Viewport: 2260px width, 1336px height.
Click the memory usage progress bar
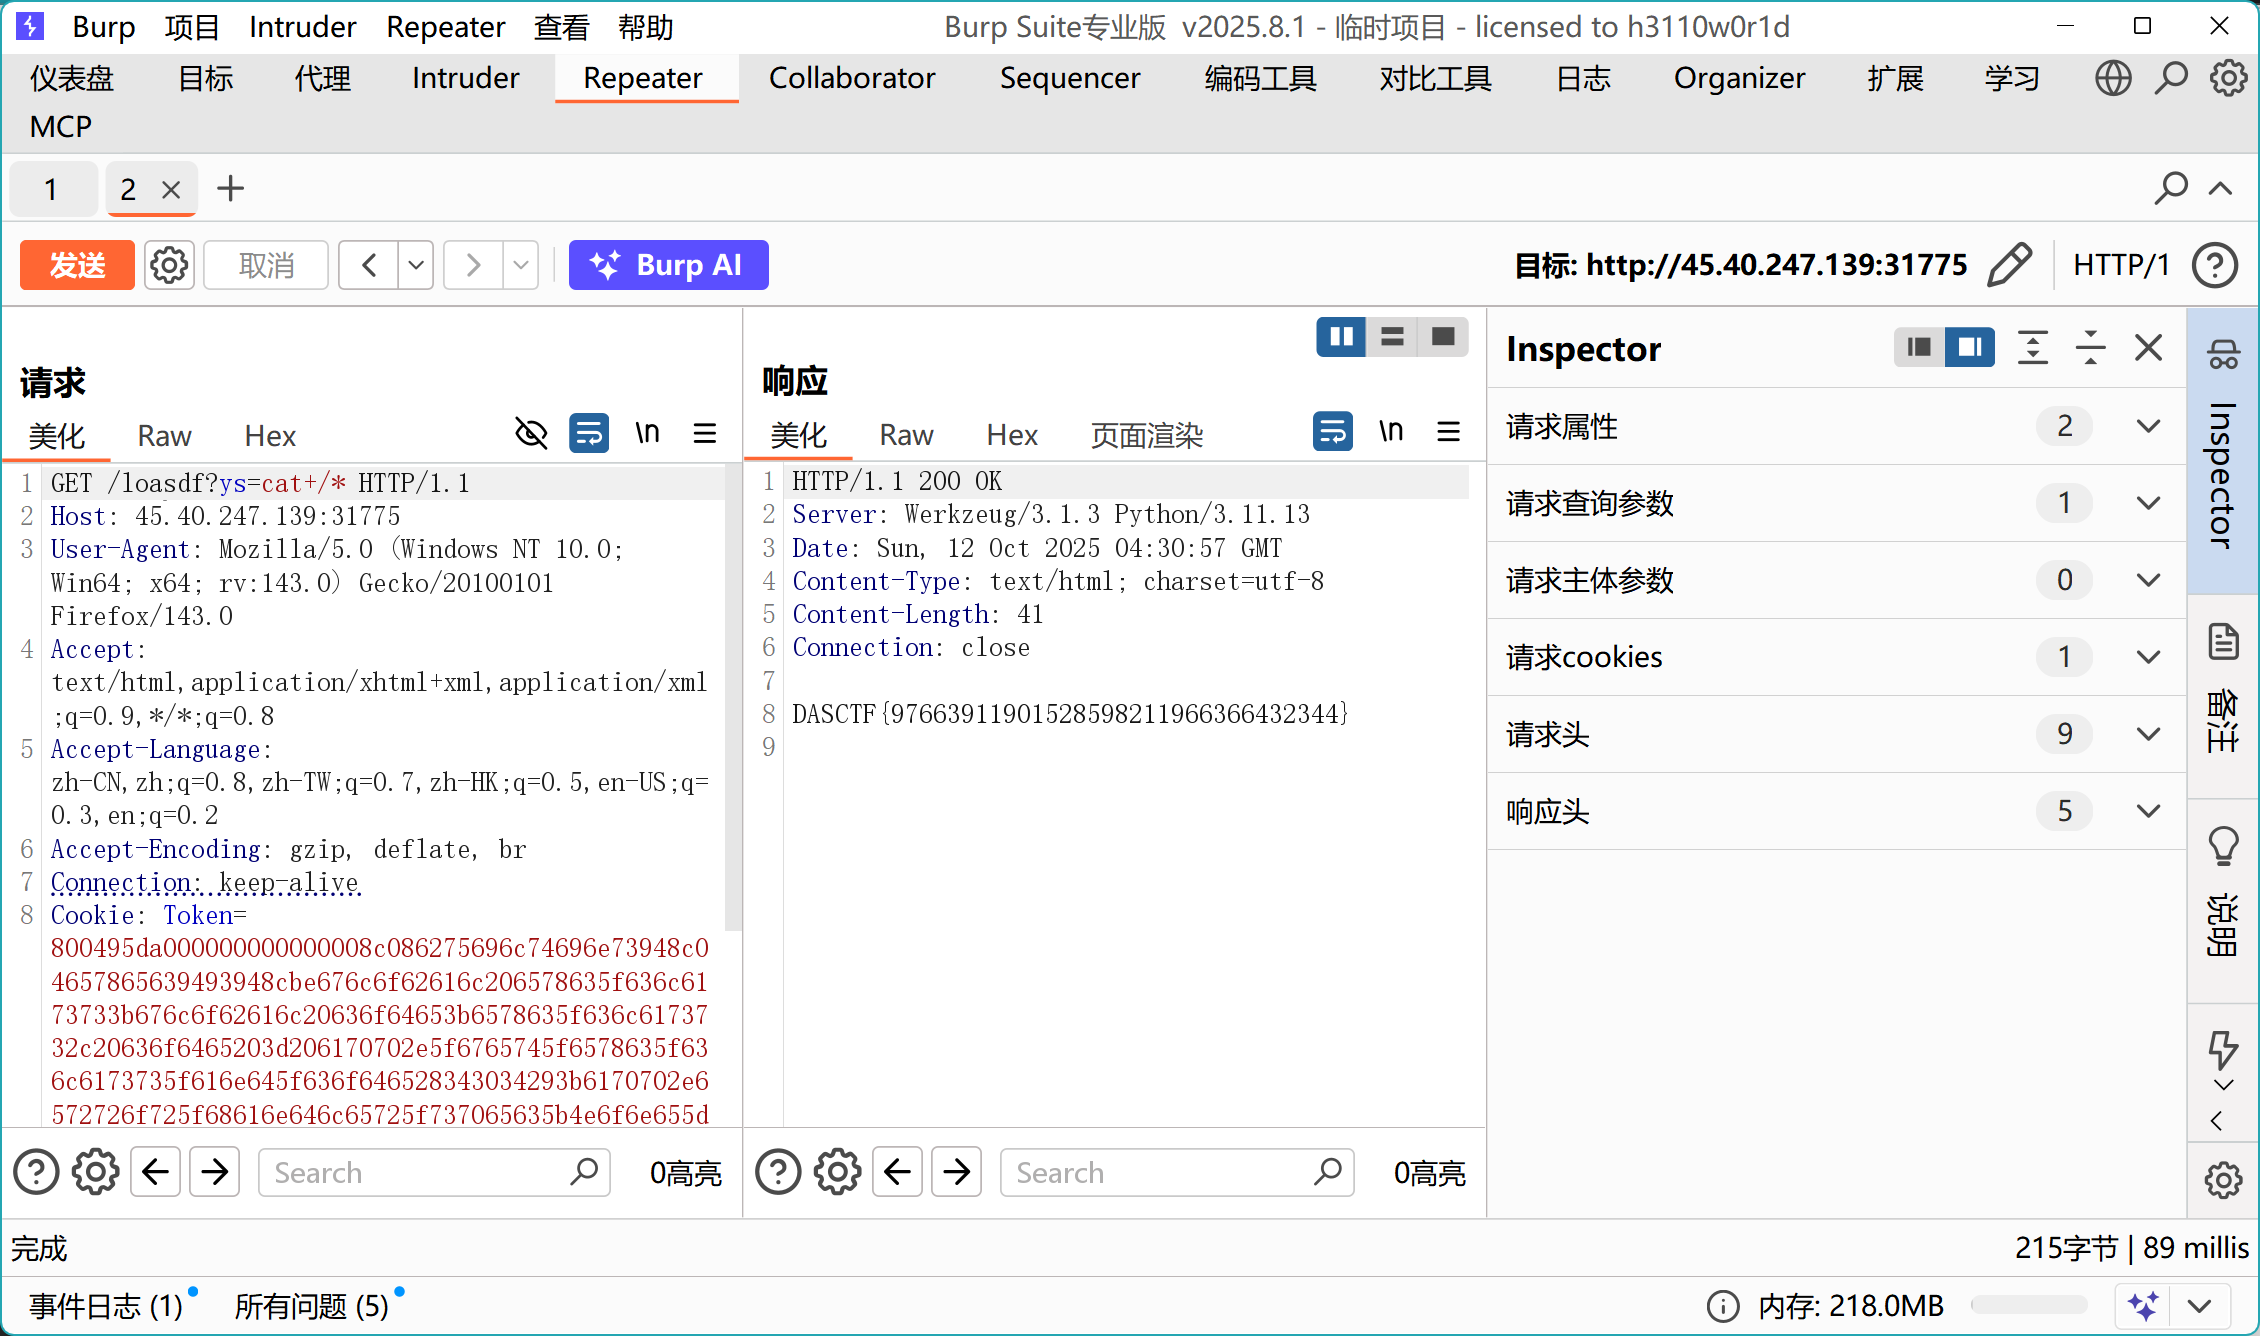[x=2028, y=1305]
